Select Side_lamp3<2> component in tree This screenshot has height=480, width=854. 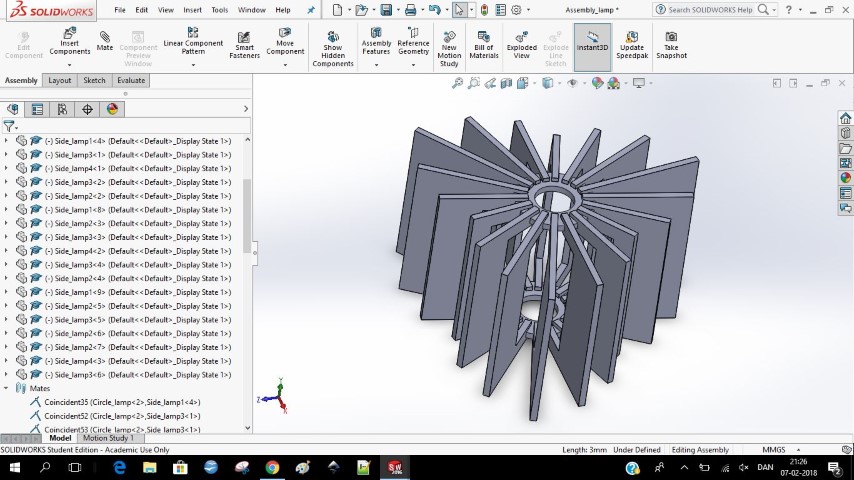coord(138,182)
